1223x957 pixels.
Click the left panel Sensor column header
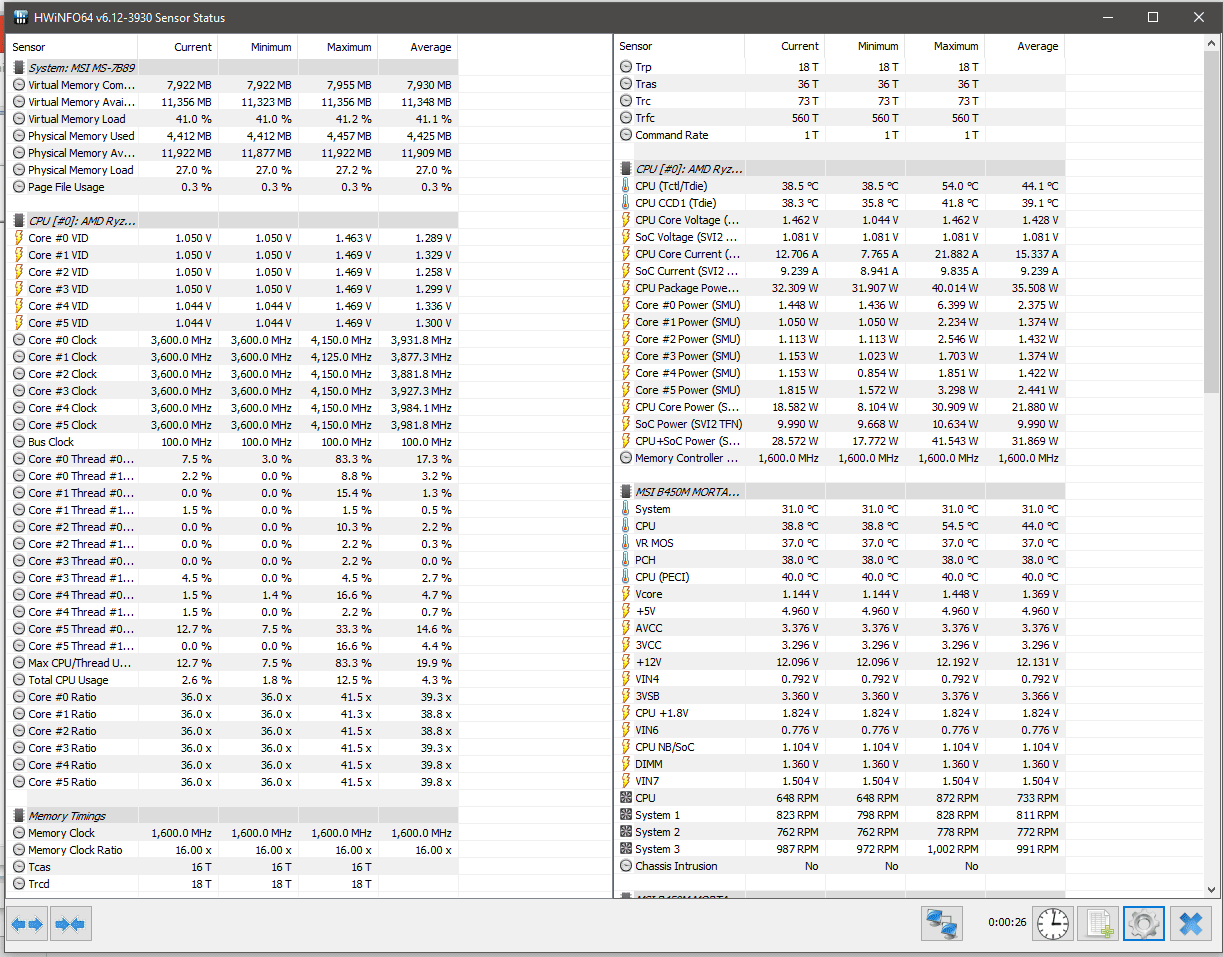point(74,47)
